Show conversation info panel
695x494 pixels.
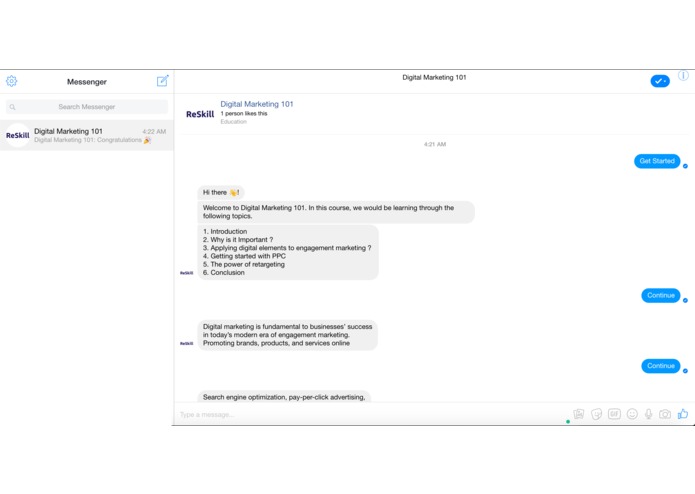[683, 76]
